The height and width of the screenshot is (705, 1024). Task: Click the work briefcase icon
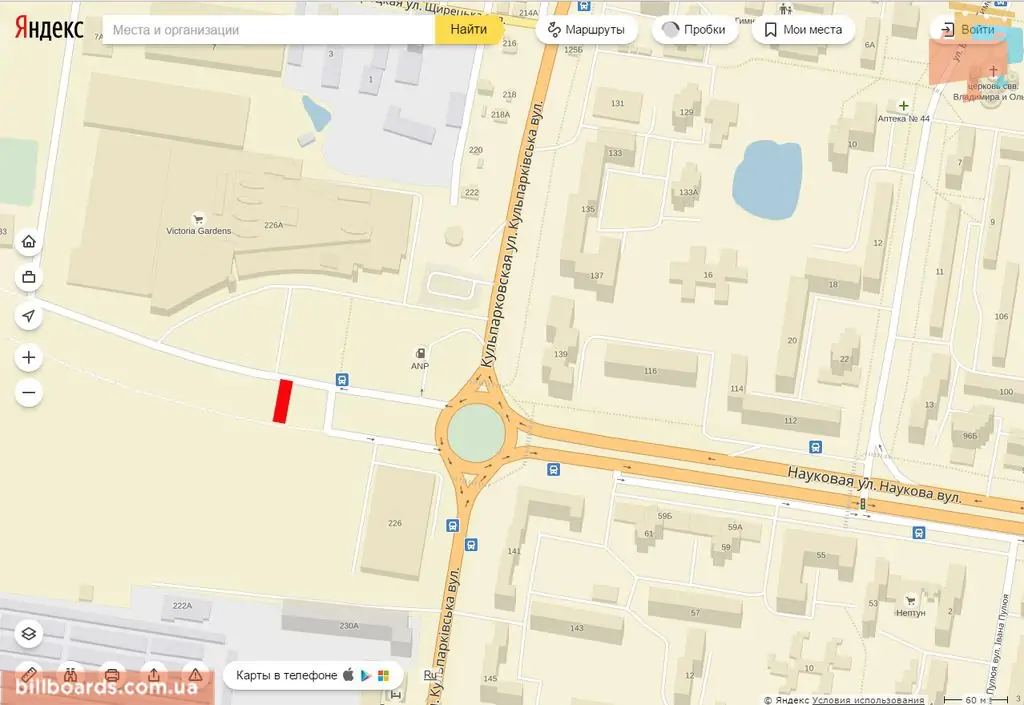click(x=29, y=277)
